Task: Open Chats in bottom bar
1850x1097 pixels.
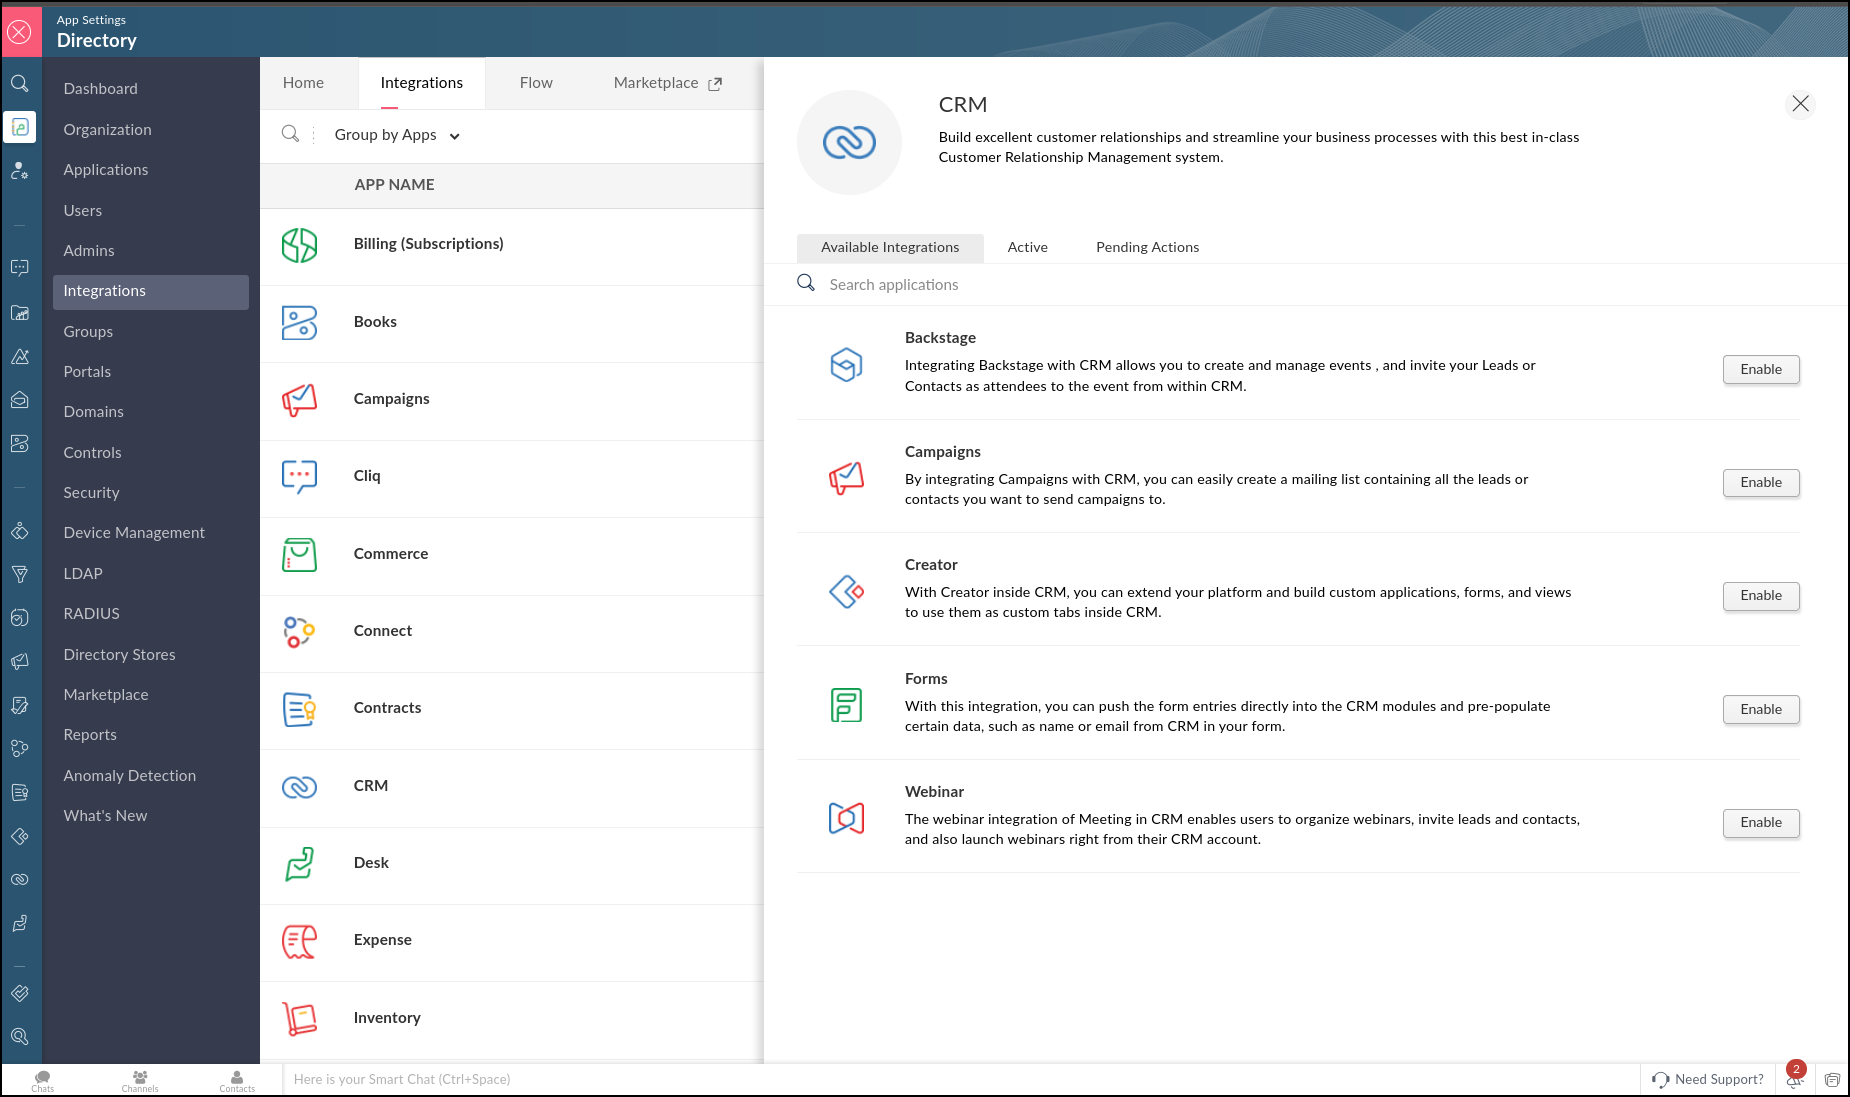Action: click(42, 1080)
